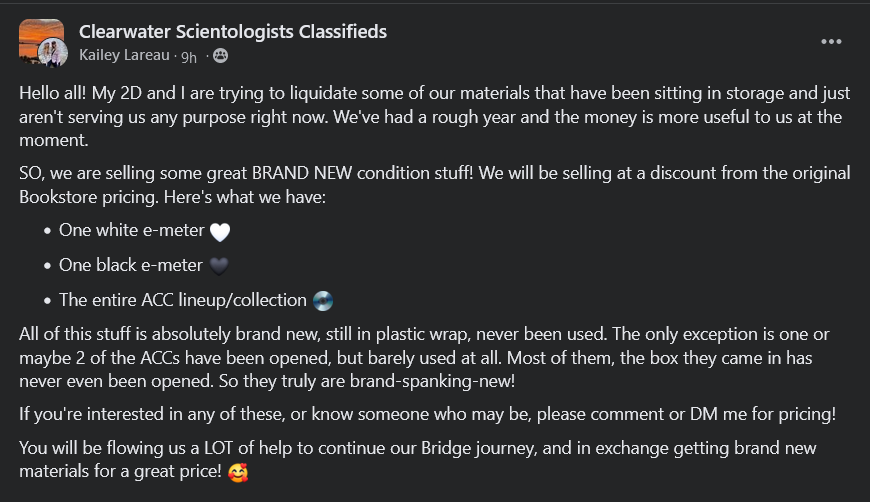The width and height of the screenshot is (870, 502).
Task: Click the group privacy icon beside timestamp
Action: pos(220,55)
